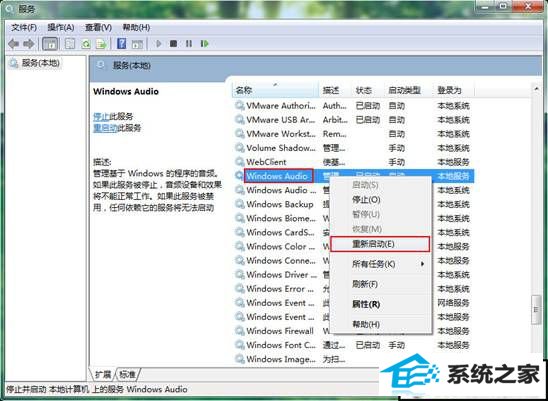Screen dimensions: 548x401
Task: Click the Forward arrow toolbar icon
Action: [29, 44]
